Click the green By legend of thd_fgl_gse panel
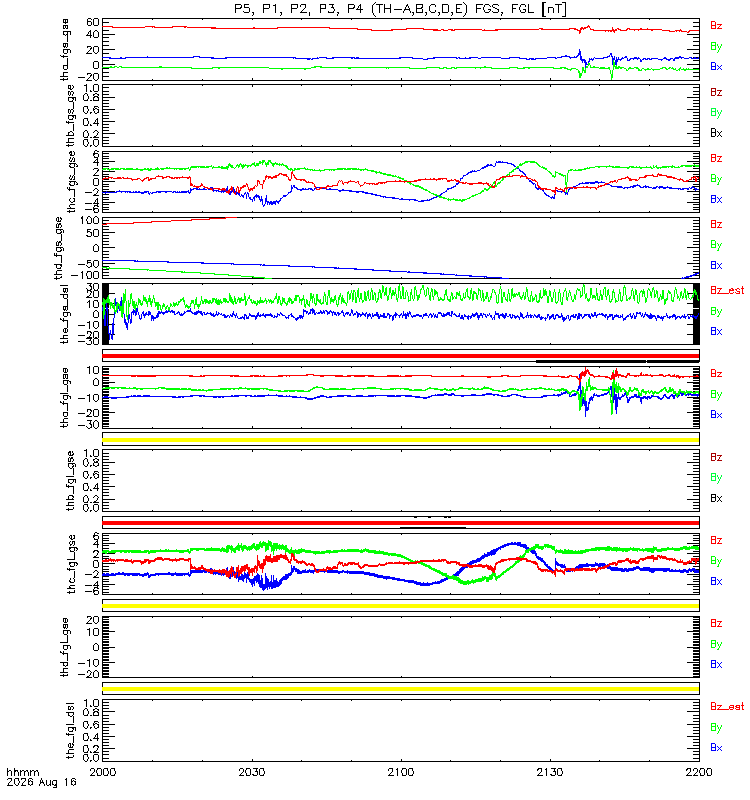The height and width of the screenshot is (800, 750). (716, 644)
